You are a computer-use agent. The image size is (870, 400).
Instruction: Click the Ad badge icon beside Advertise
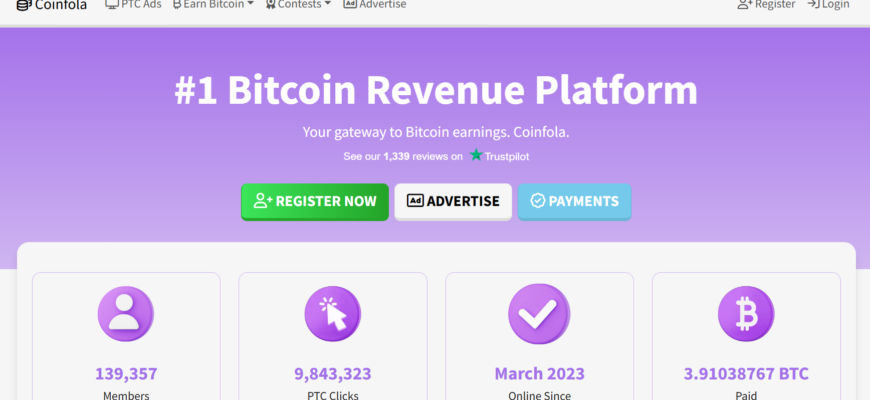(x=350, y=4)
